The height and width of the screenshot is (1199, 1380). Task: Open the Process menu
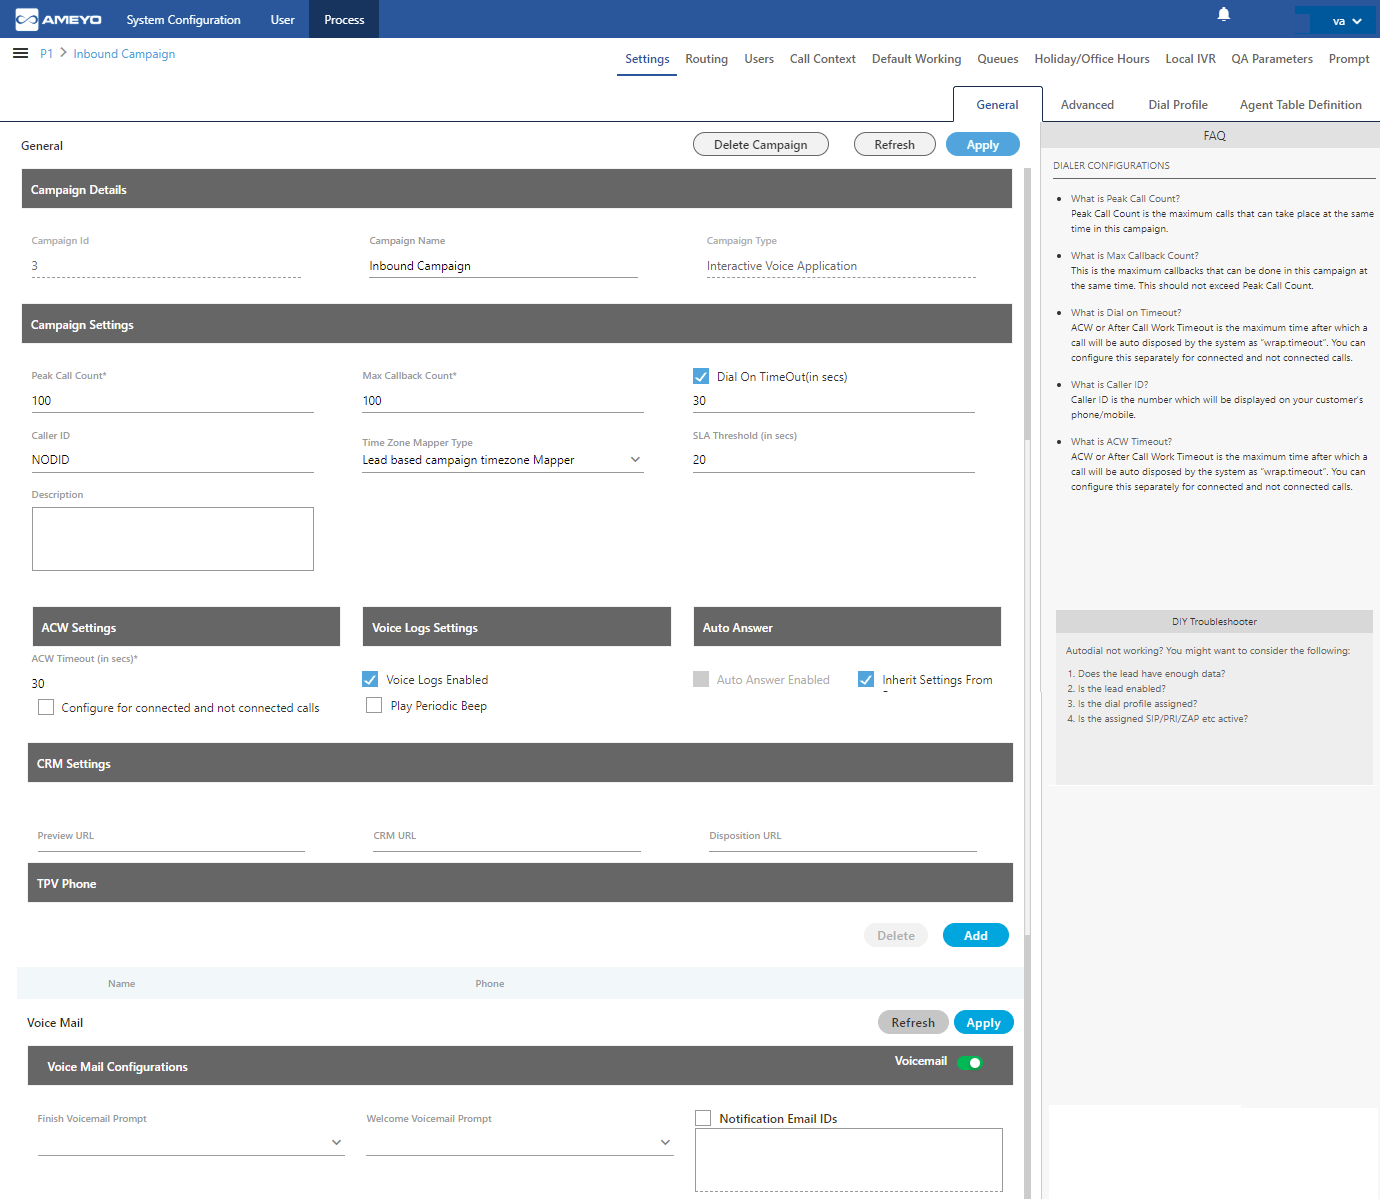coord(344,19)
